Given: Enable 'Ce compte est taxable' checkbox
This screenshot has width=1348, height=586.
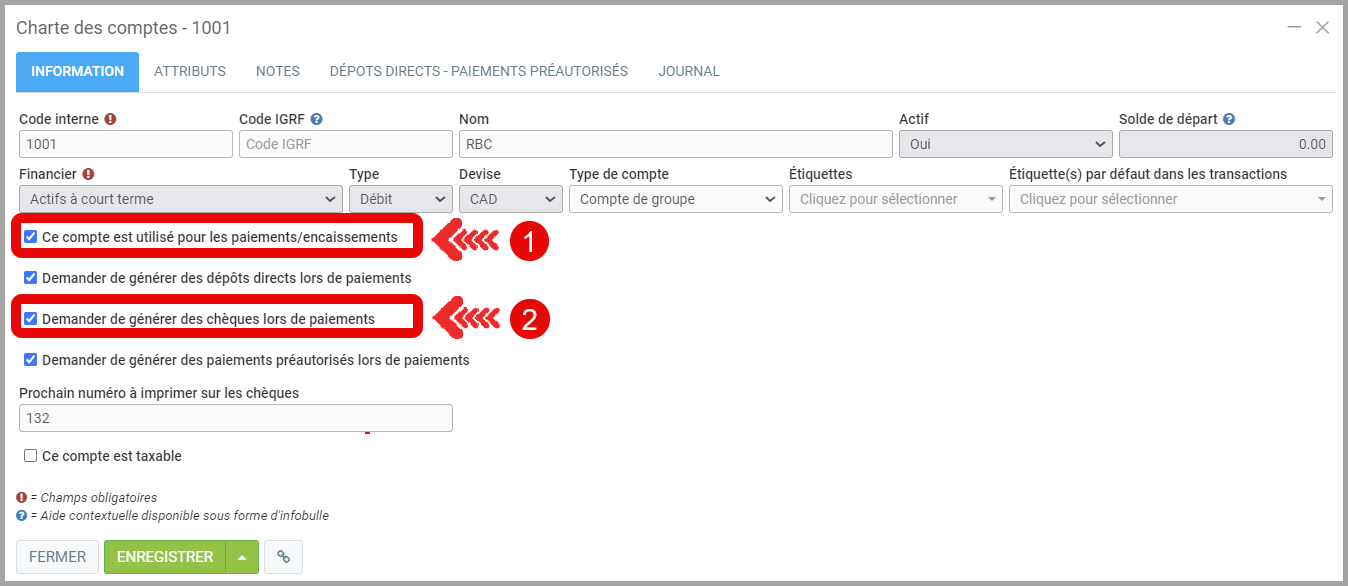Looking at the screenshot, I should click(x=31, y=456).
